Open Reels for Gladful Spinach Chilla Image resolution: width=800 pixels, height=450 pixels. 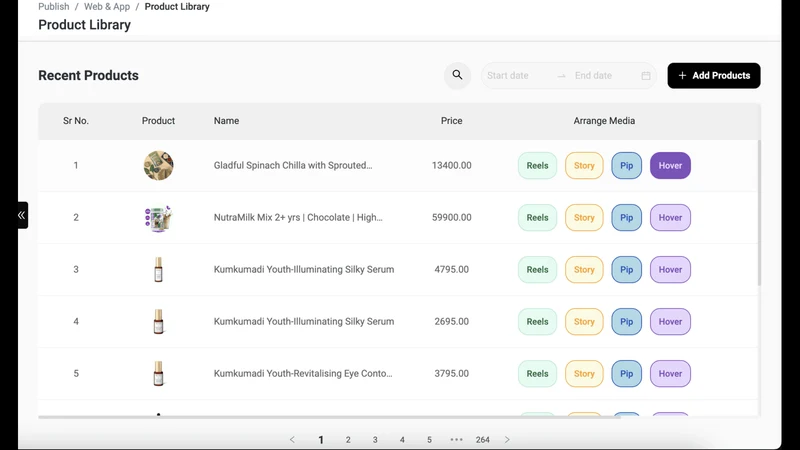click(x=537, y=165)
